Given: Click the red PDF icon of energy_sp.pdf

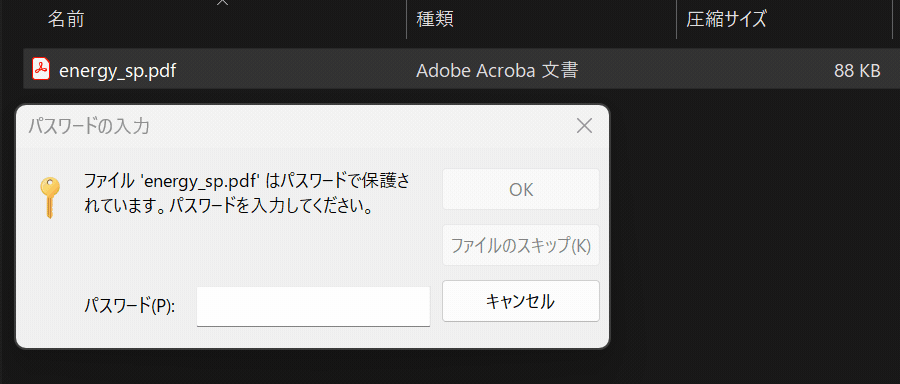Looking at the screenshot, I should [x=41, y=69].
